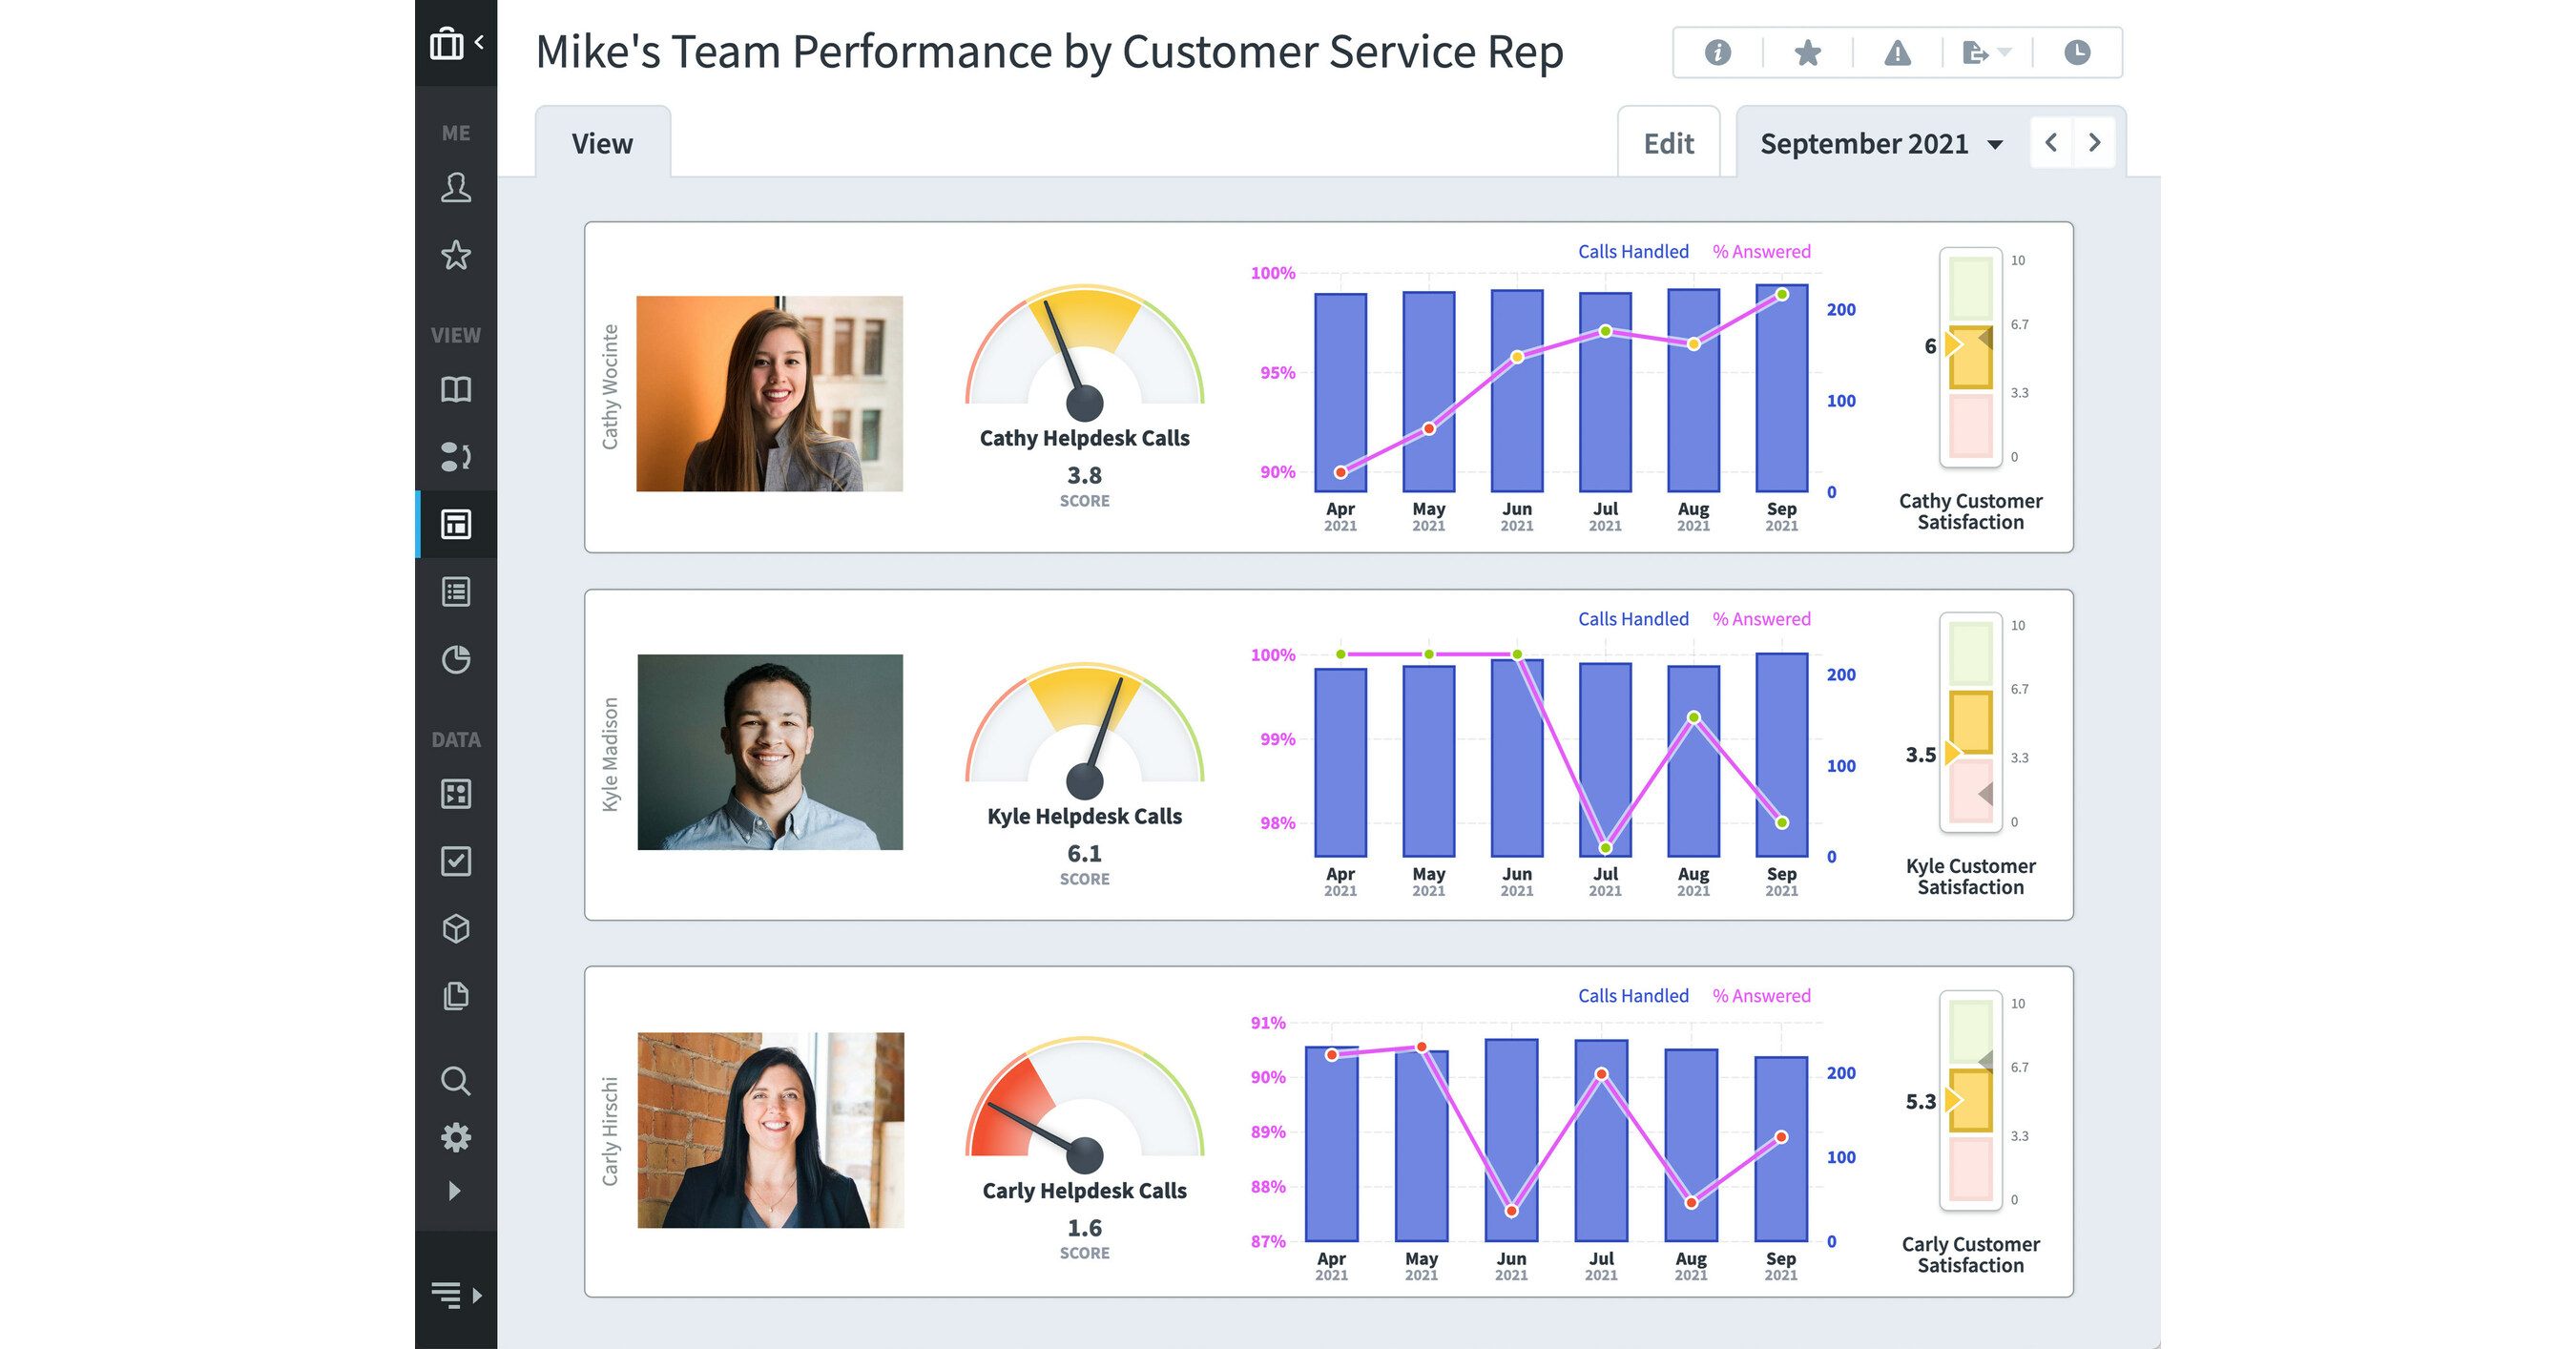This screenshot has height=1349, width=2576.
Task: Click the warning triangle icon
Action: [1897, 54]
